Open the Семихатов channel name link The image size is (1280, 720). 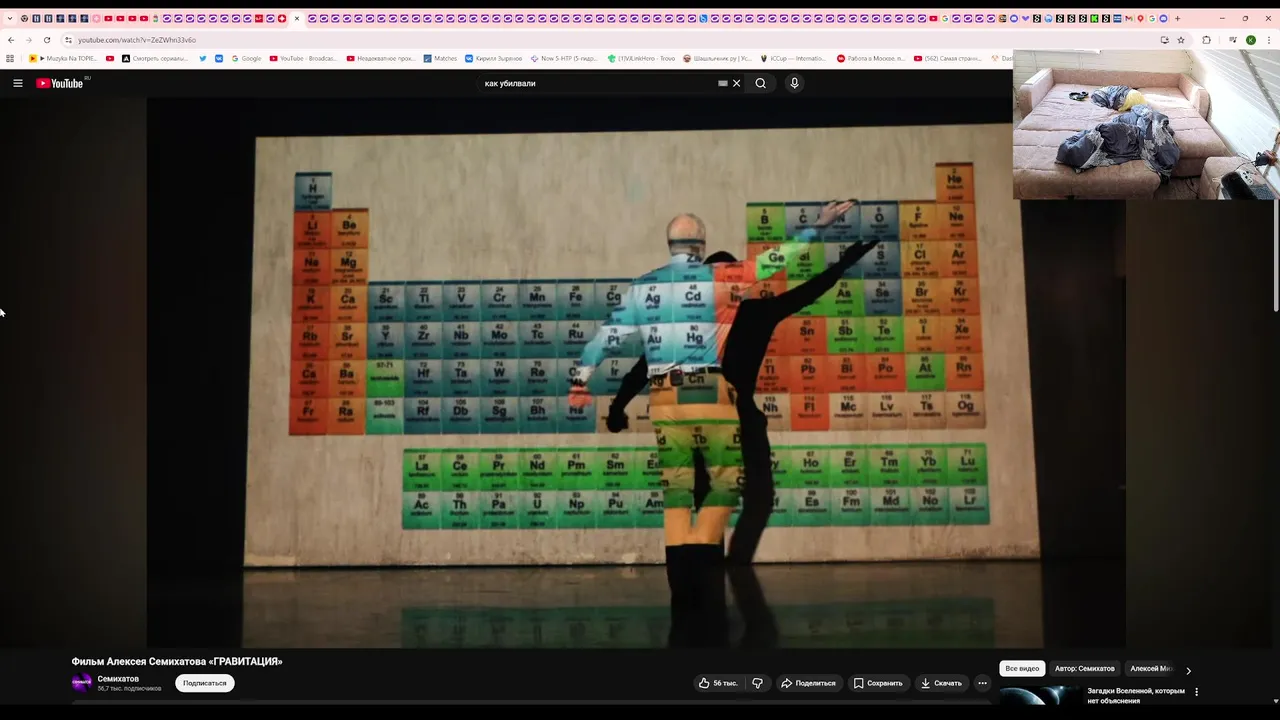[118, 679]
